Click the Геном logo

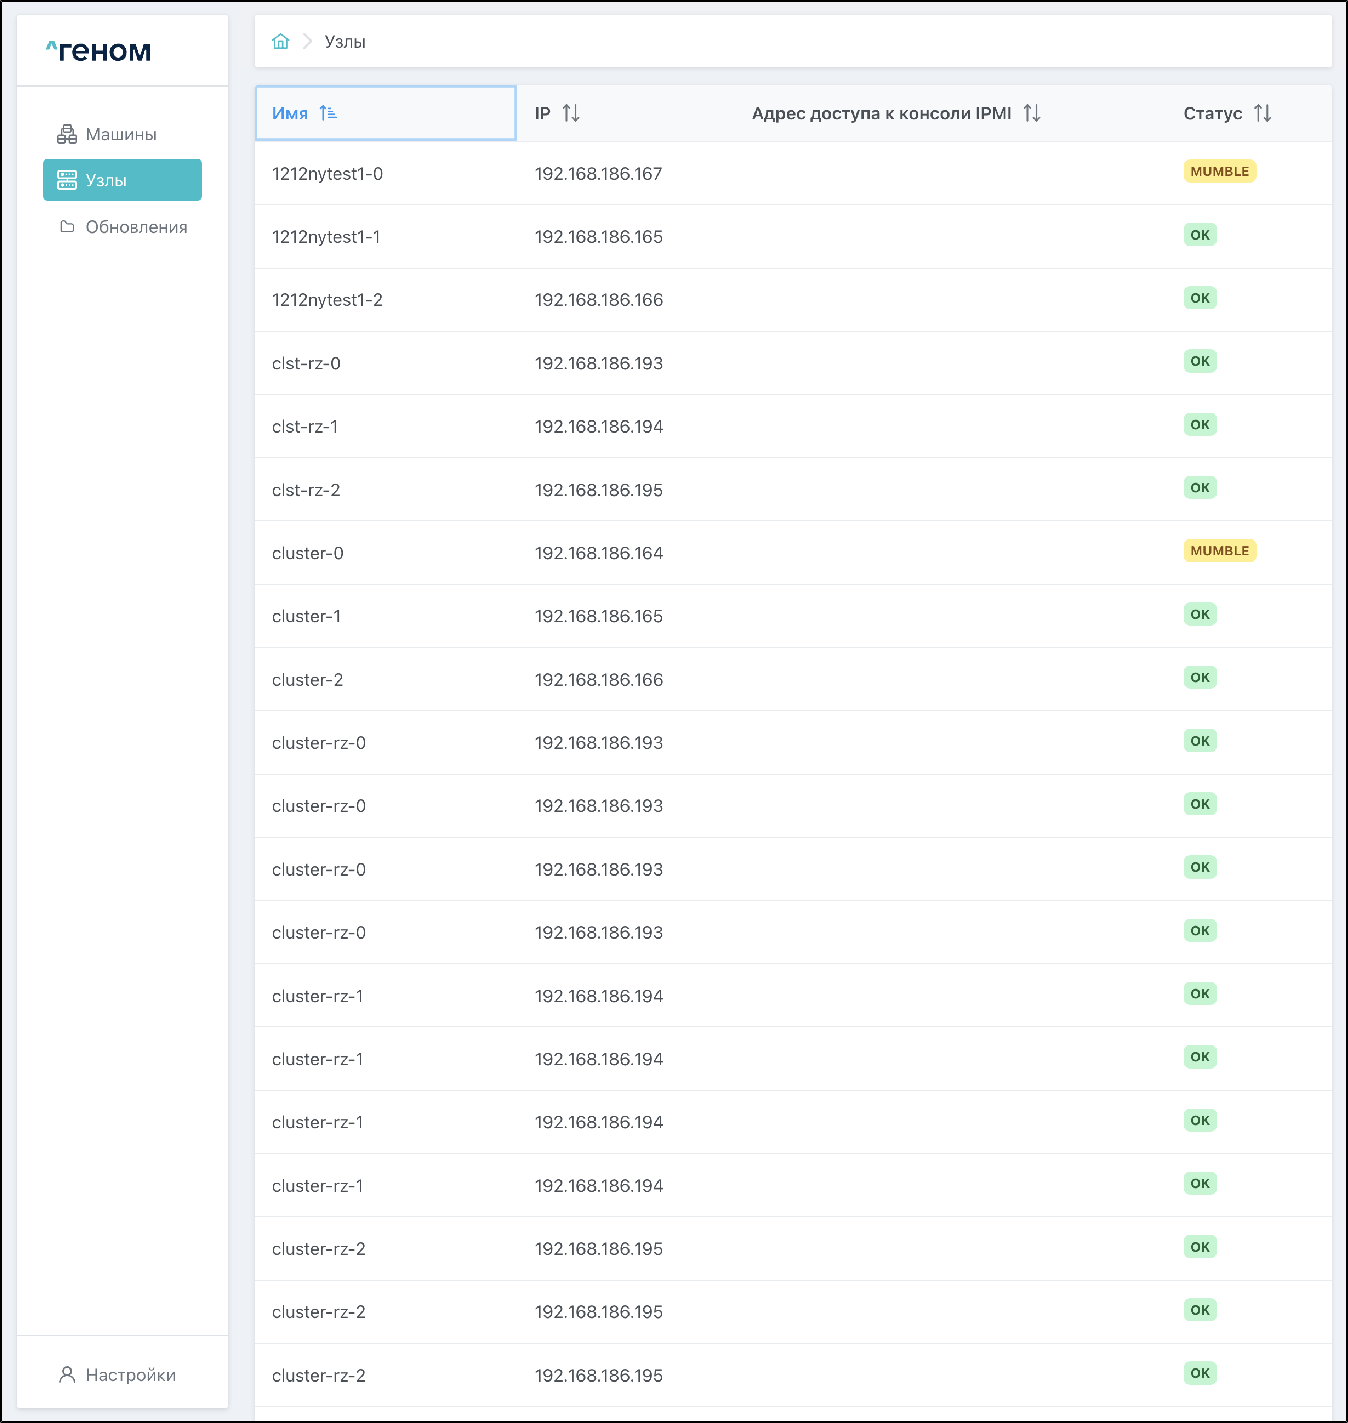tap(99, 51)
